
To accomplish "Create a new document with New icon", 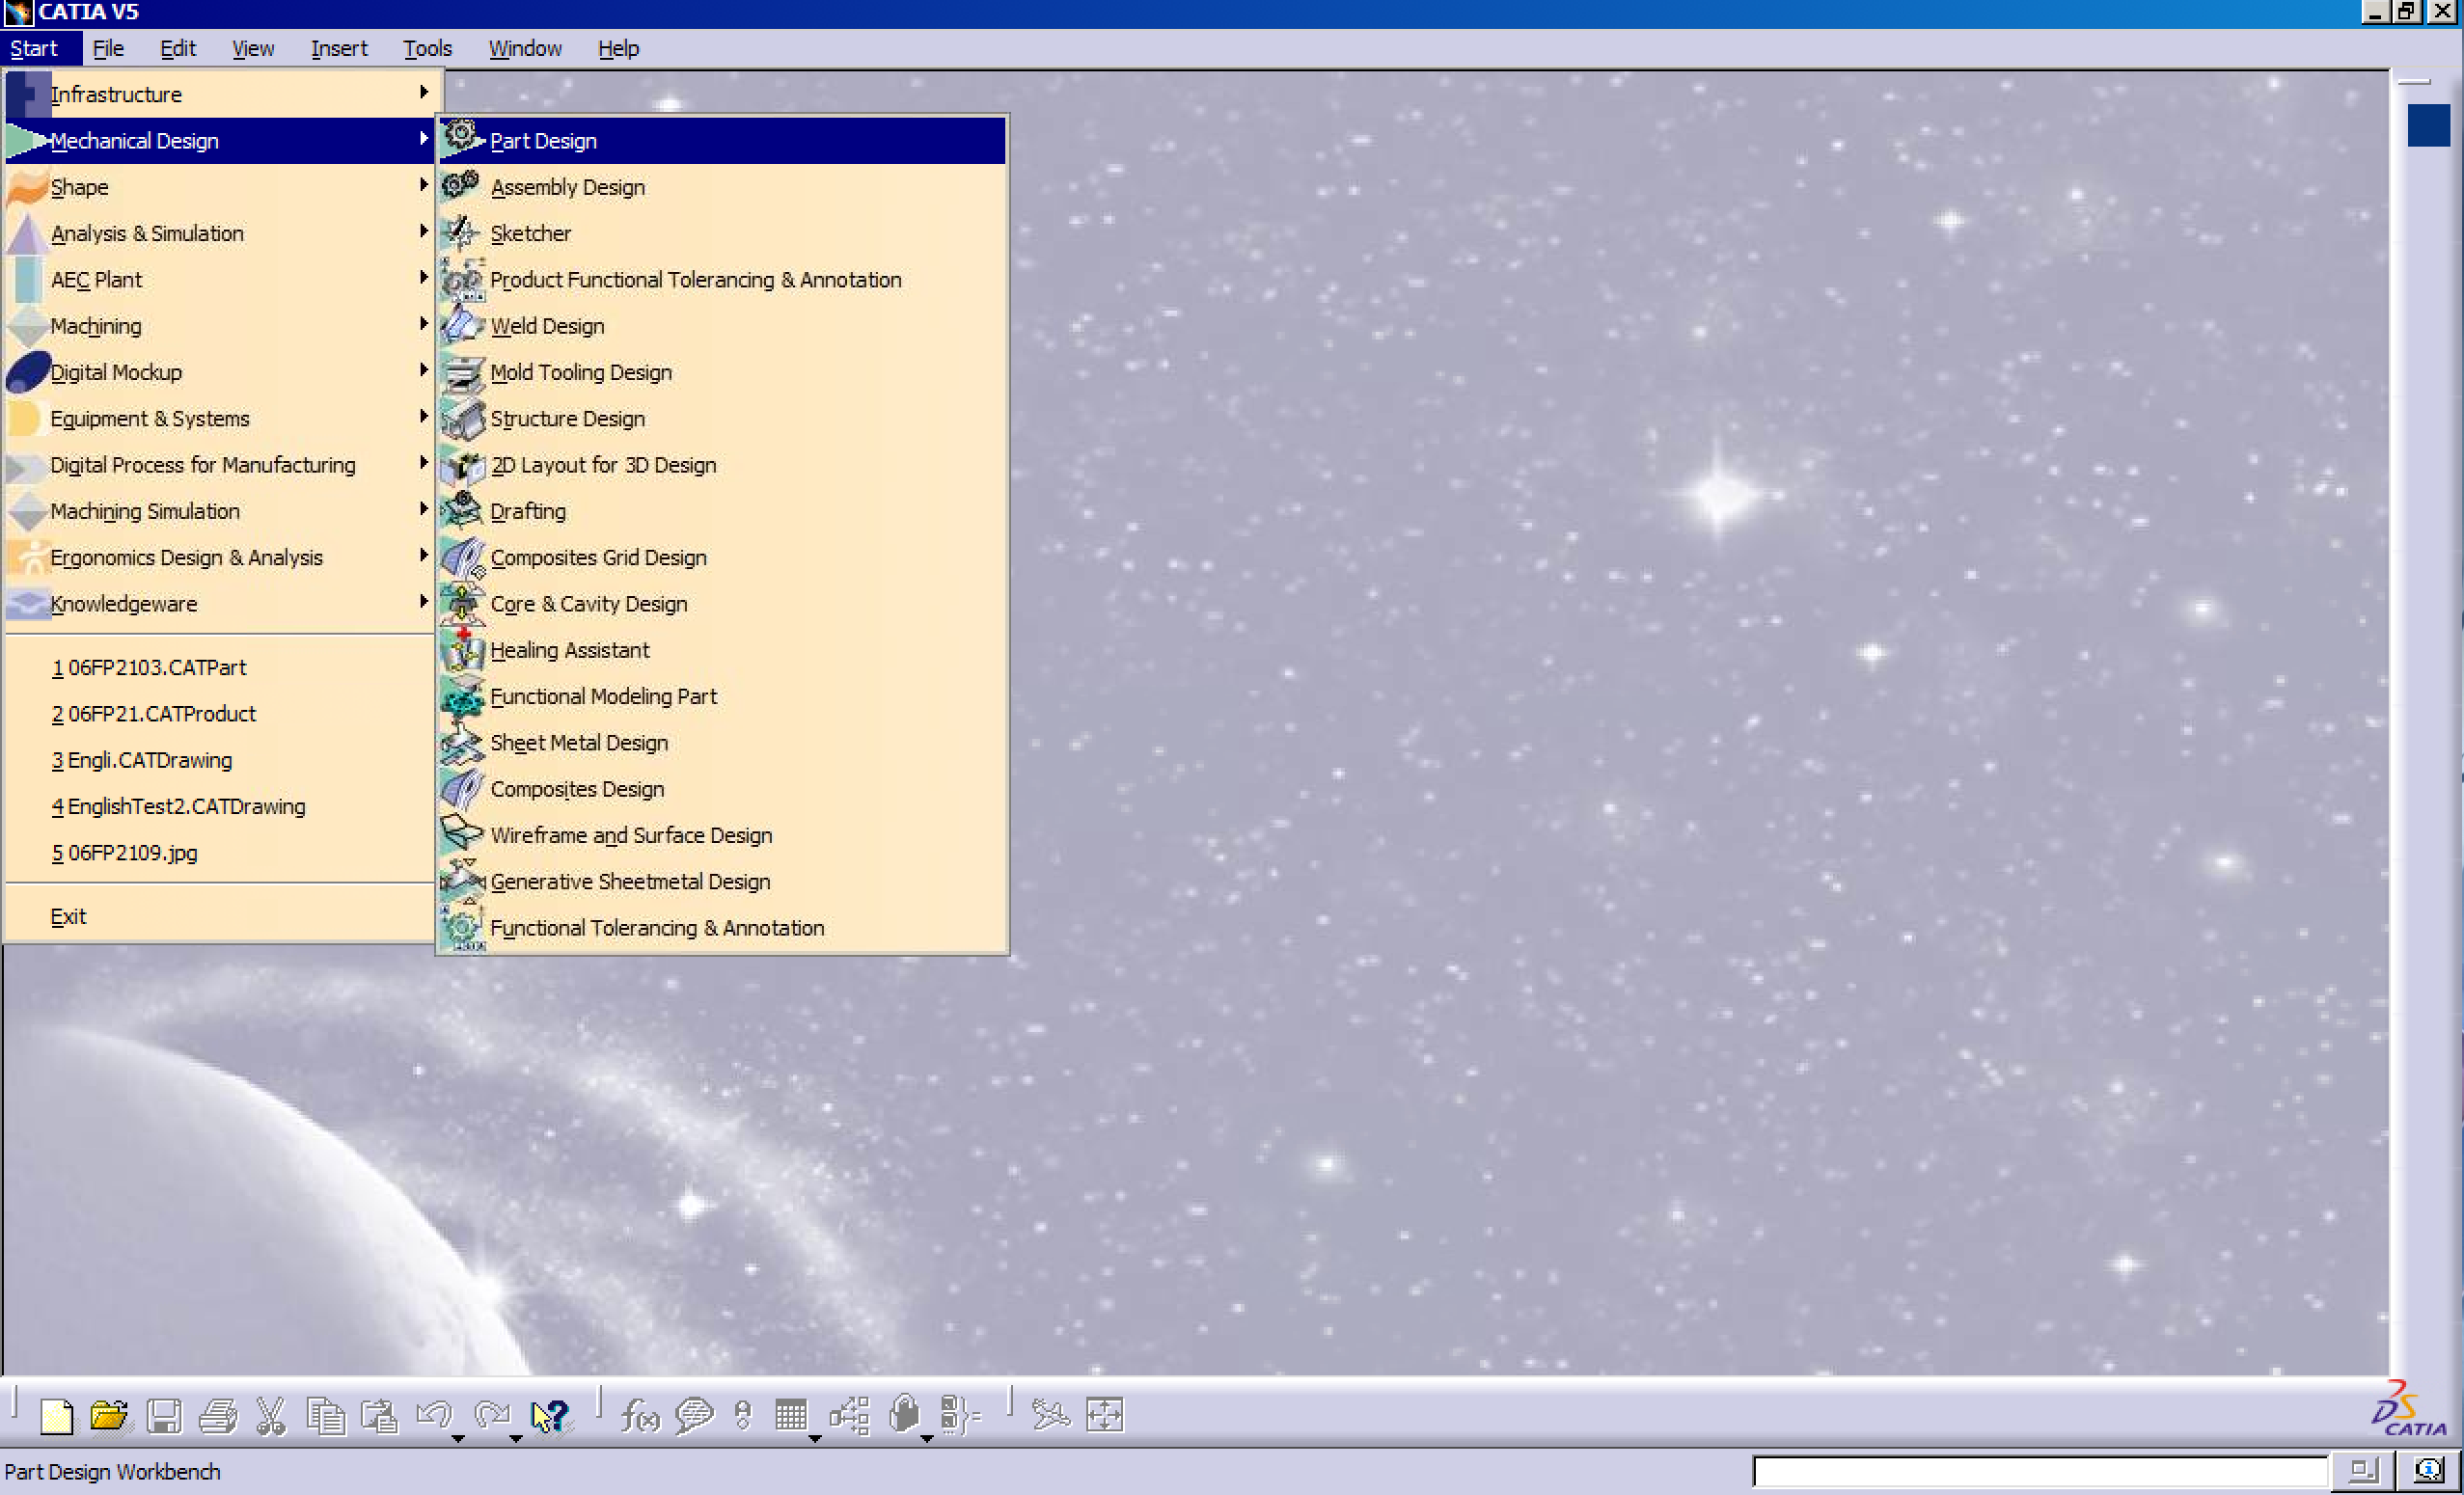I will pyautogui.click(x=56, y=1416).
